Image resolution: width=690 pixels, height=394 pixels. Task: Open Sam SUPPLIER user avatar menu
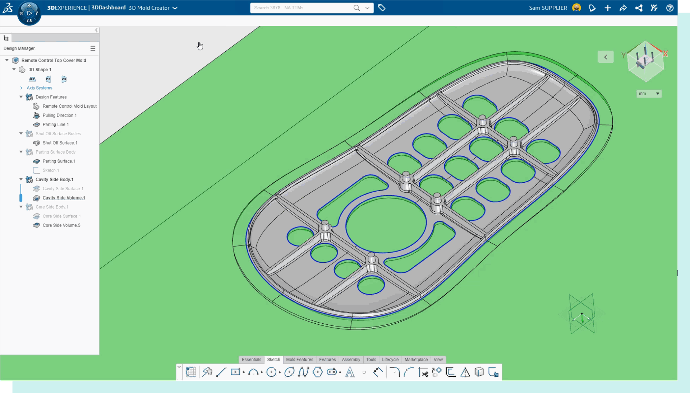tap(576, 7)
